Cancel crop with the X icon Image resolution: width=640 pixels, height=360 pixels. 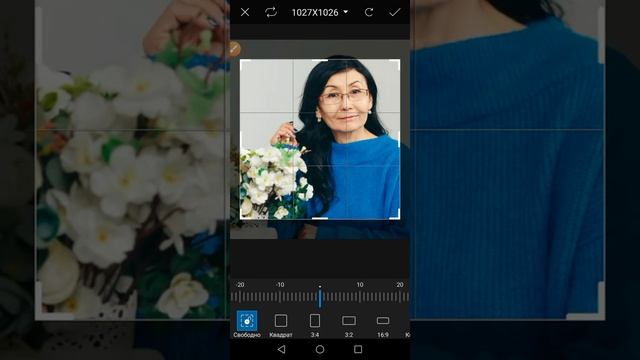245,12
